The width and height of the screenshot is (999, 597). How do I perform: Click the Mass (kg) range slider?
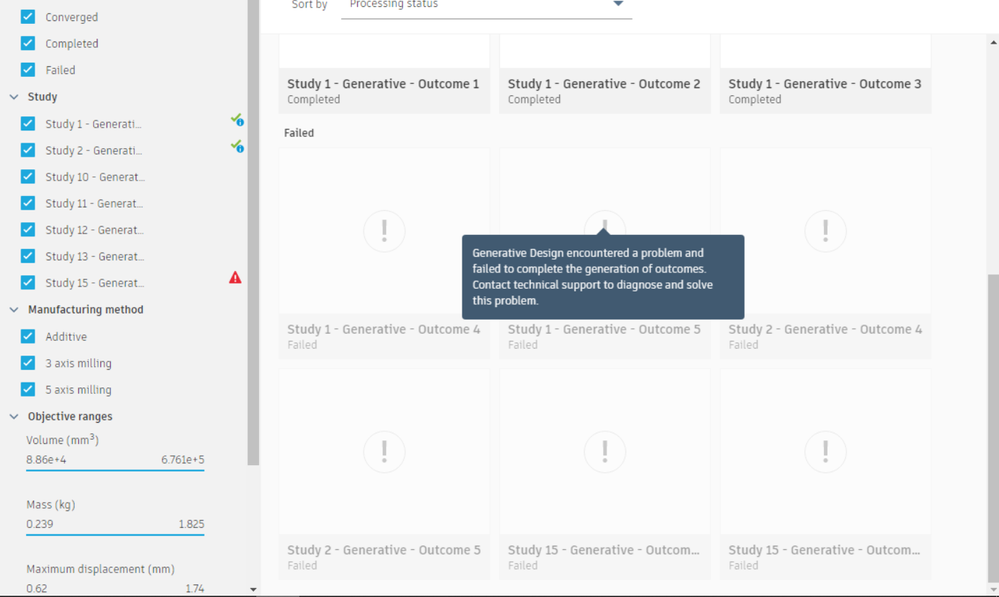(115, 534)
